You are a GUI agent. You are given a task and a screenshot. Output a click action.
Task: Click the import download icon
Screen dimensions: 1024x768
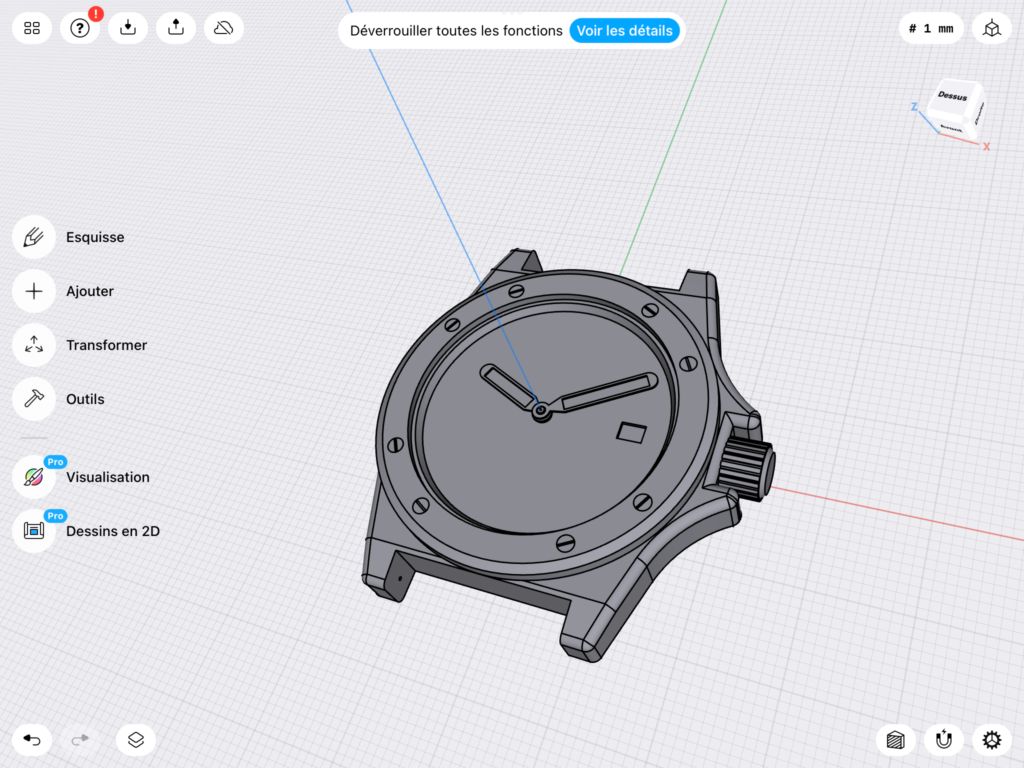click(128, 28)
